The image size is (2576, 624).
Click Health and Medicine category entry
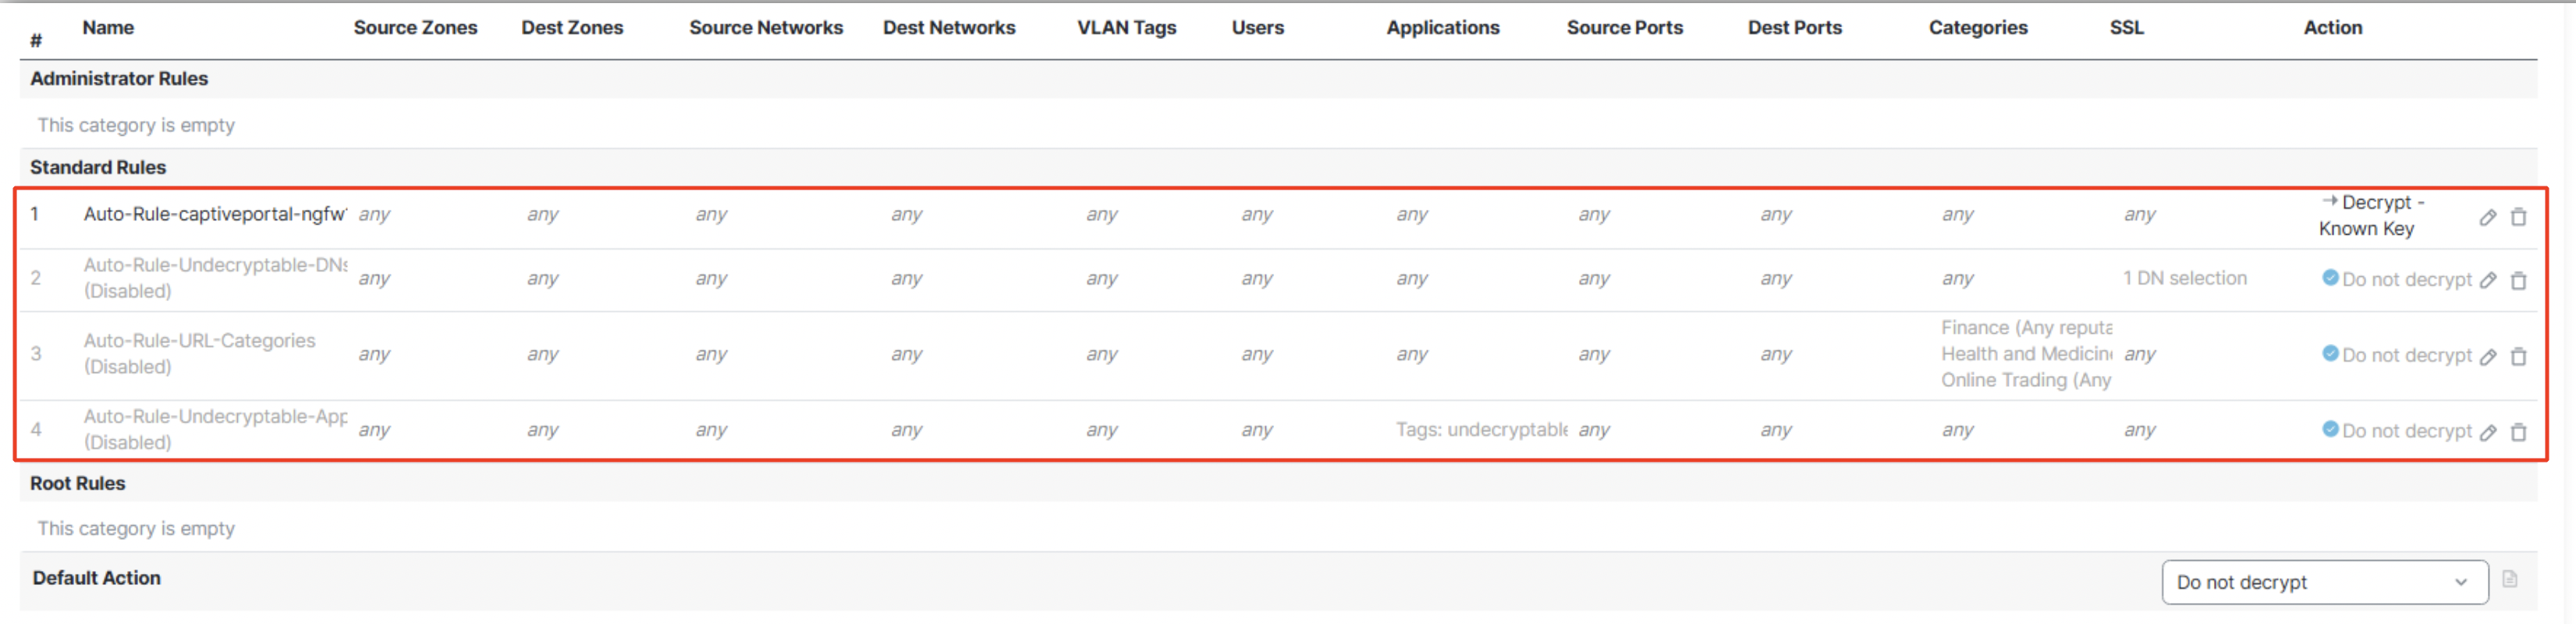point(2026,353)
